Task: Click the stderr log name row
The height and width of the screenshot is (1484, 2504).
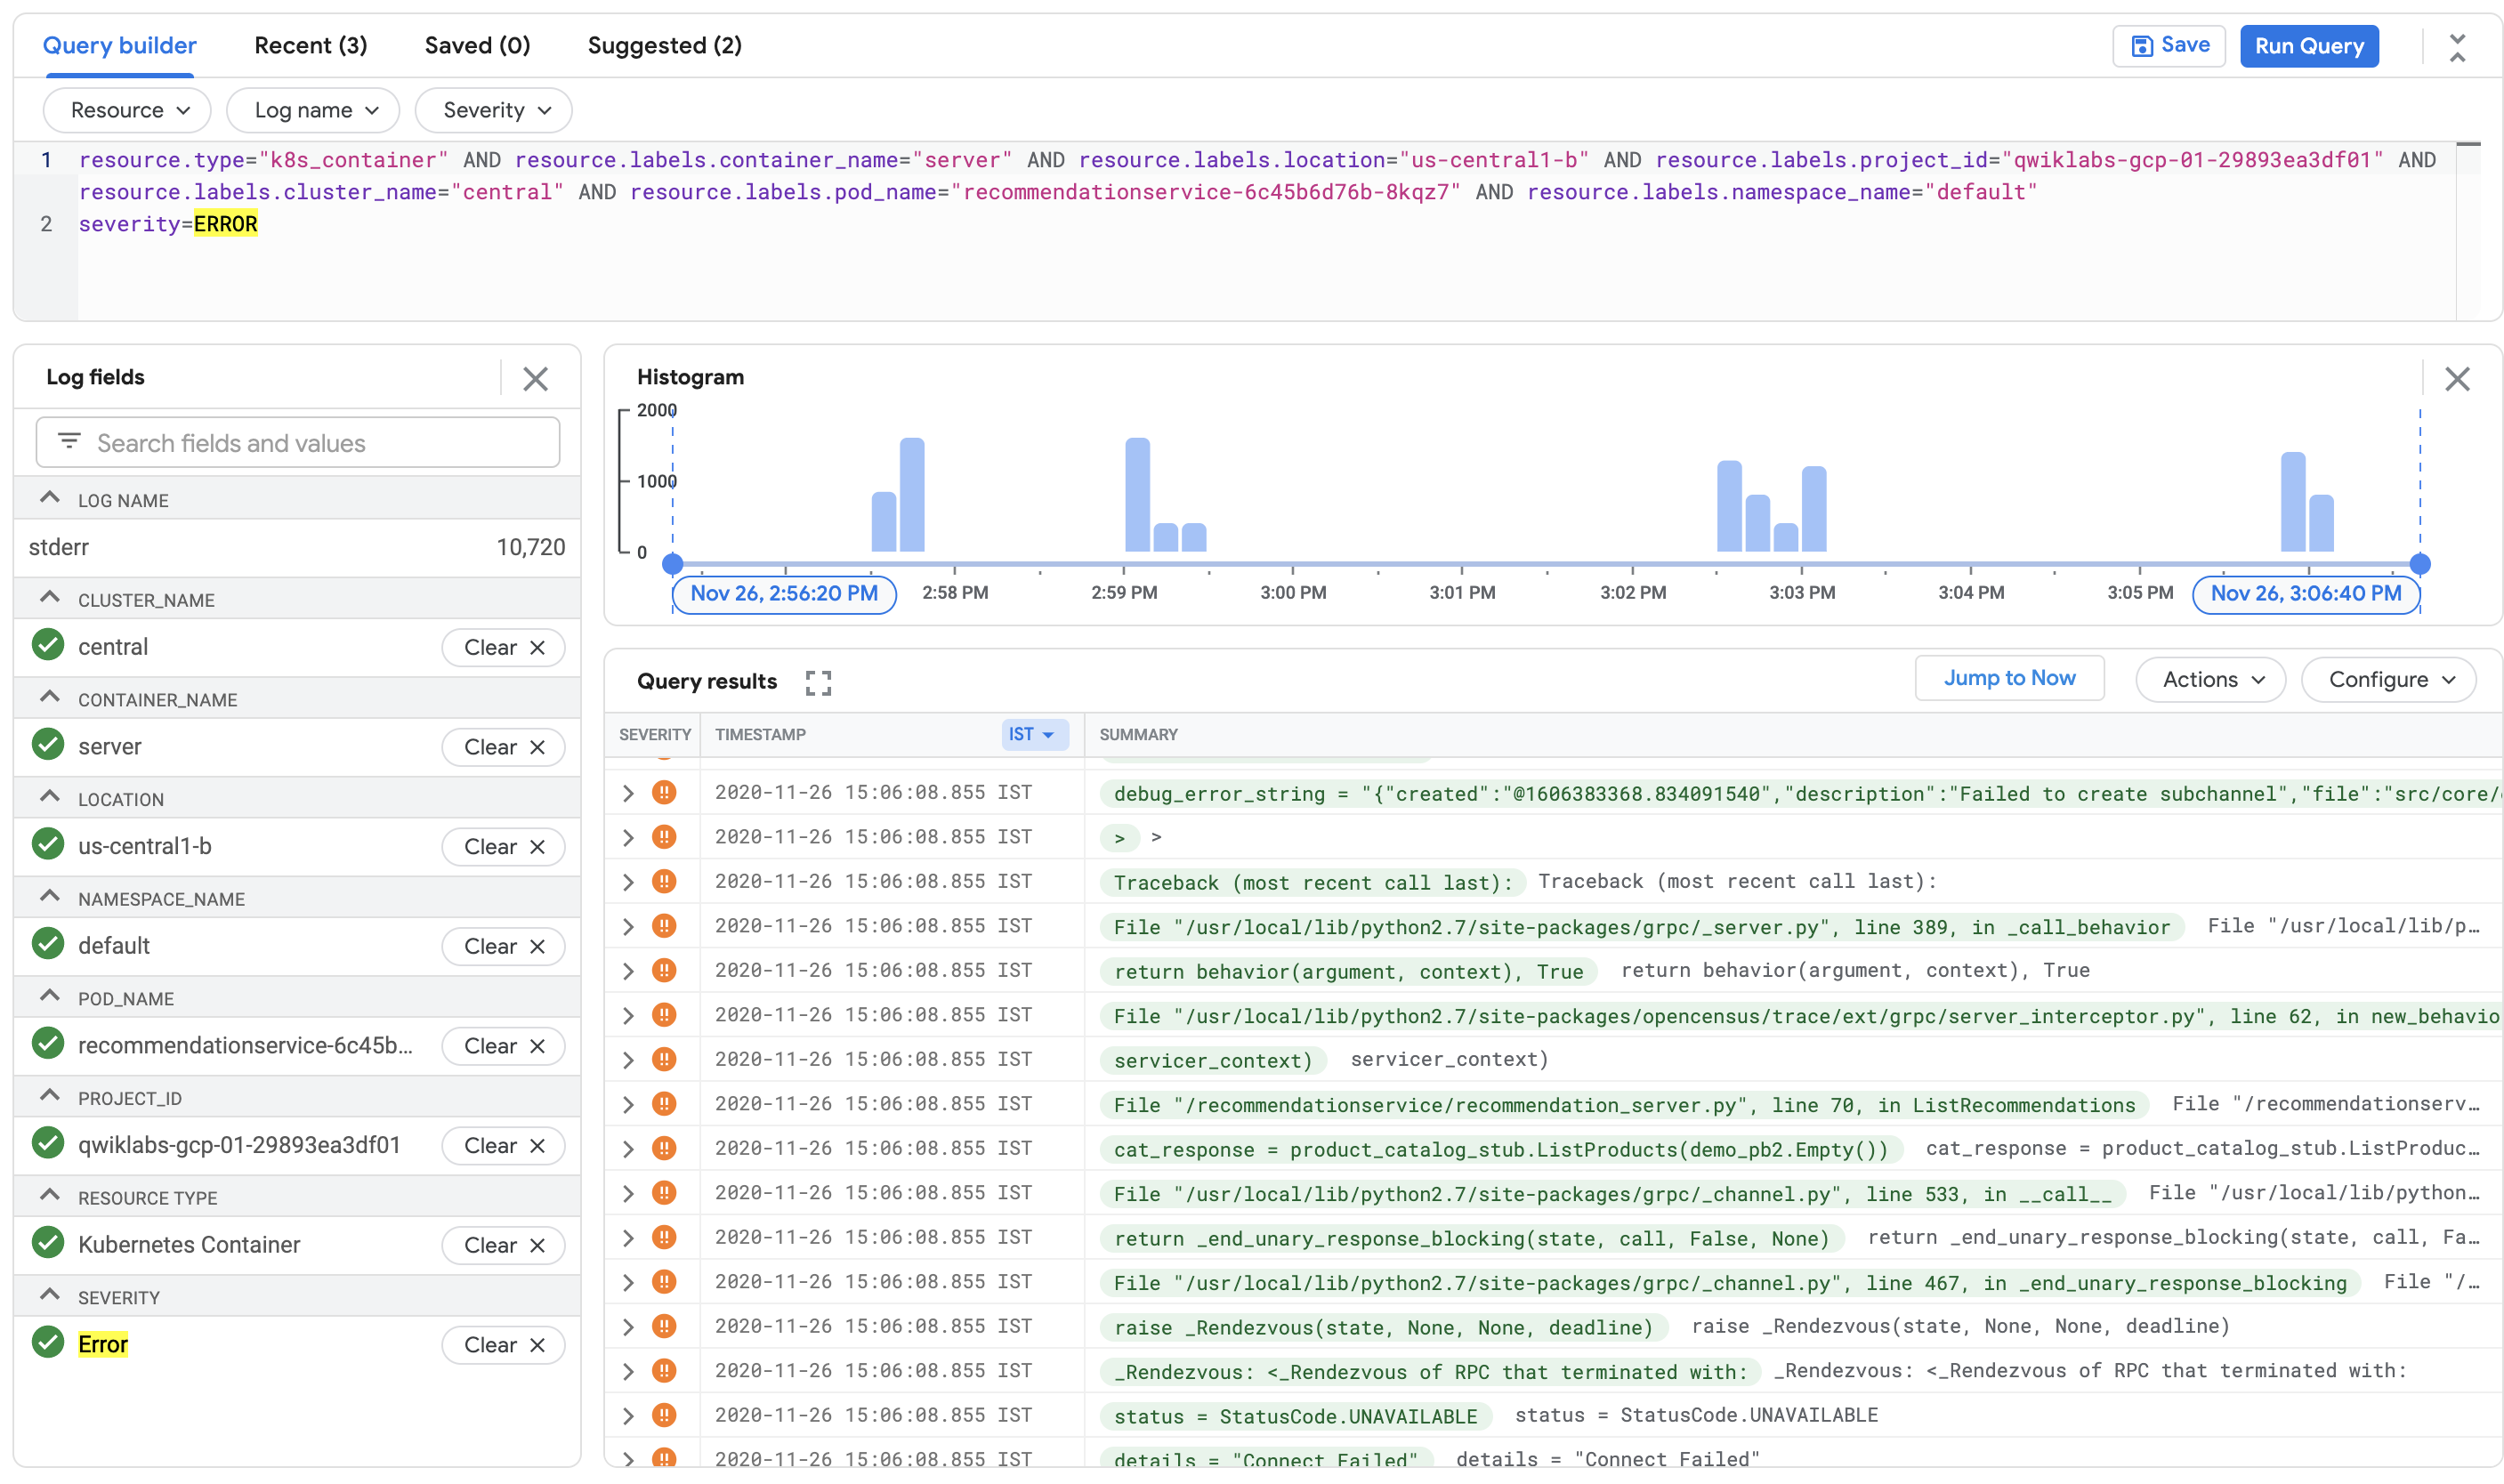Action: pos(297,547)
